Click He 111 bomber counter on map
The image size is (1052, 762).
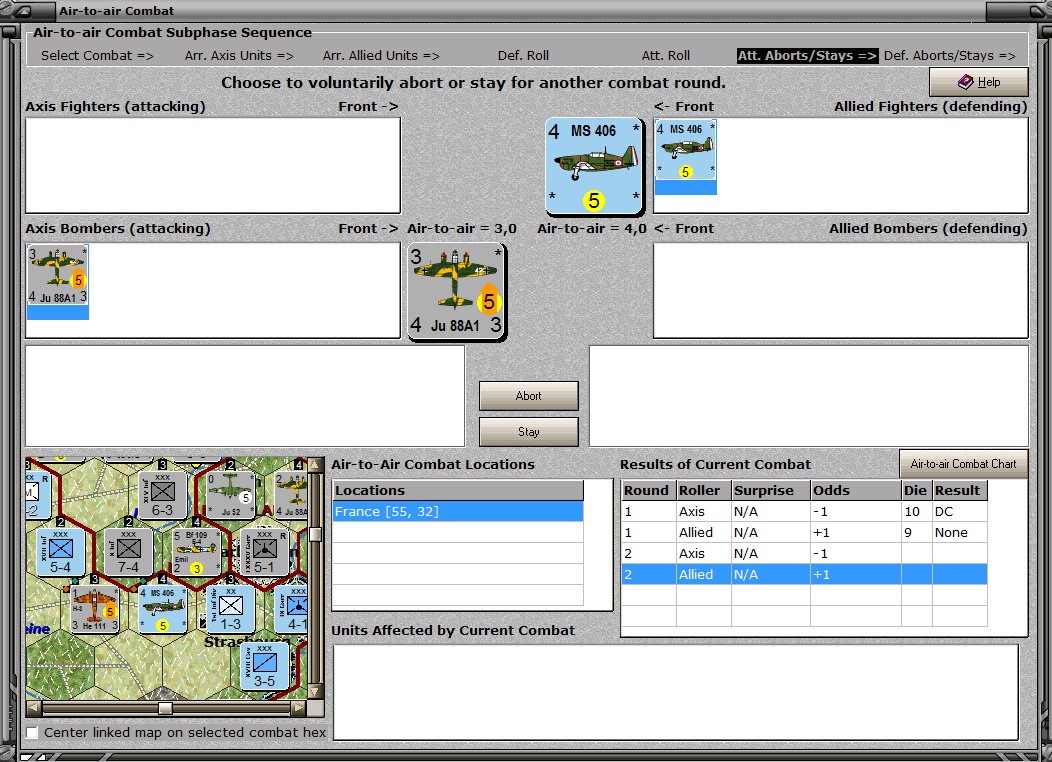[x=95, y=609]
